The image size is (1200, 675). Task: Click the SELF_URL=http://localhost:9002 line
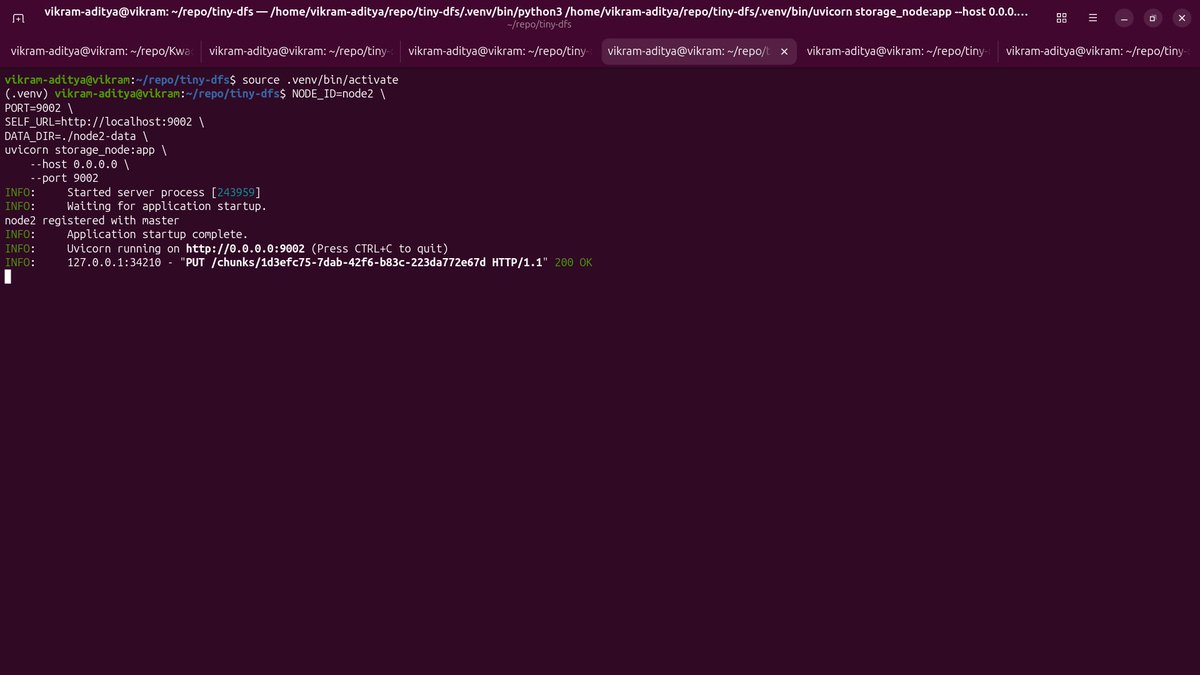pyautogui.click(x=104, y=121)
